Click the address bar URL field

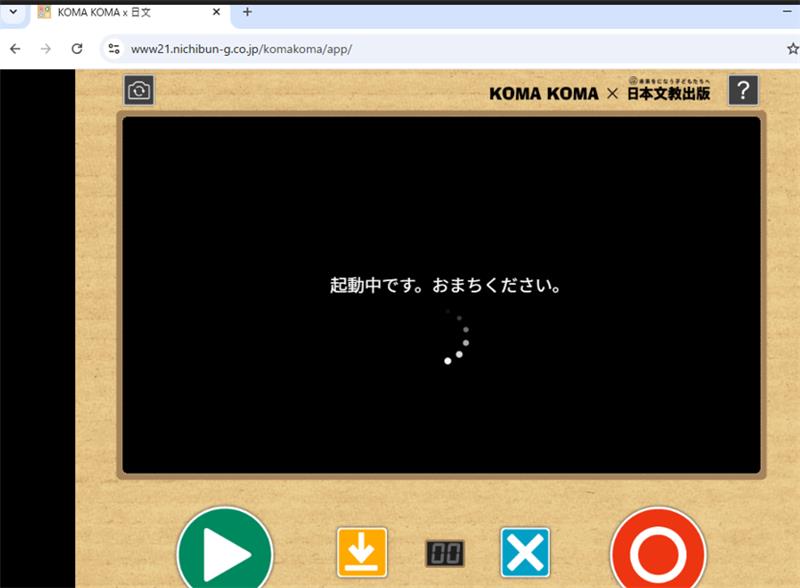pyautogui.click(x=449, y=49)
